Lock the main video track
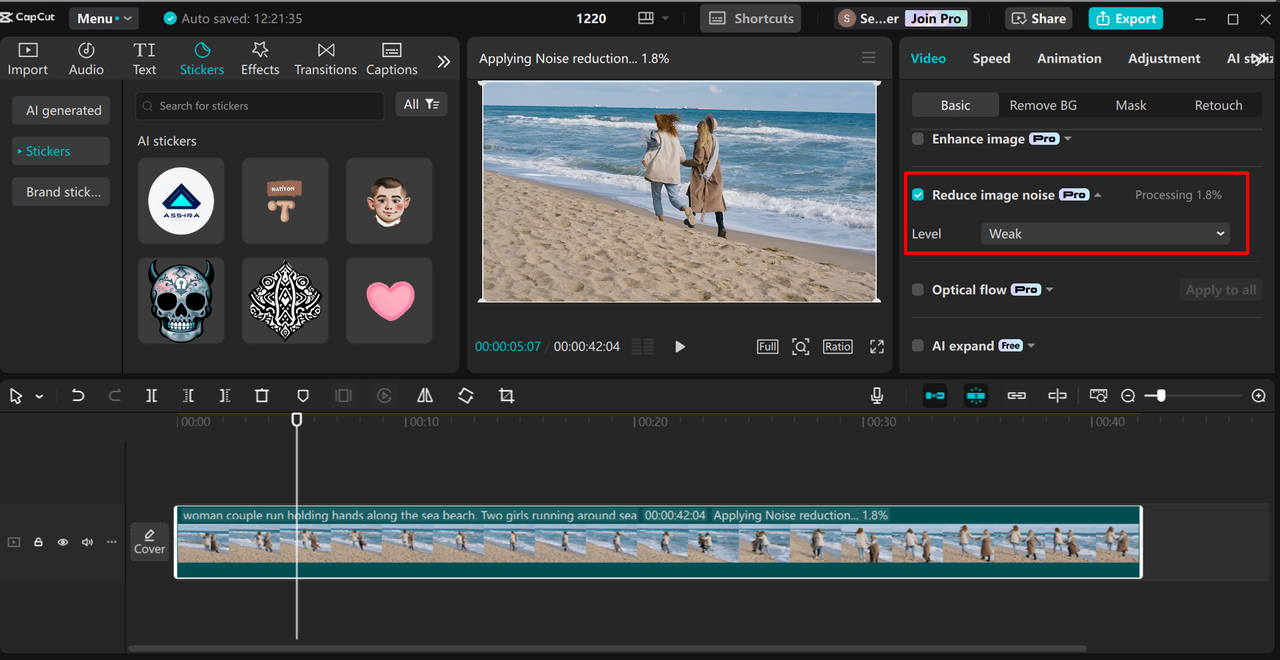This screenshot has height=660, width=1280. point(38,542)
